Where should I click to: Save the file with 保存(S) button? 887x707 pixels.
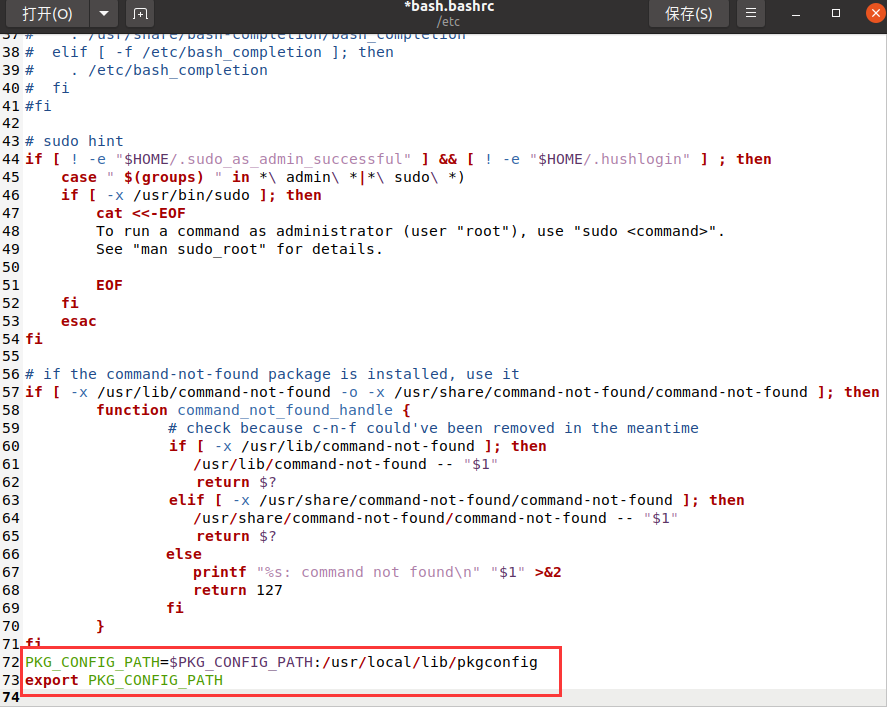[x=688, y=14]
